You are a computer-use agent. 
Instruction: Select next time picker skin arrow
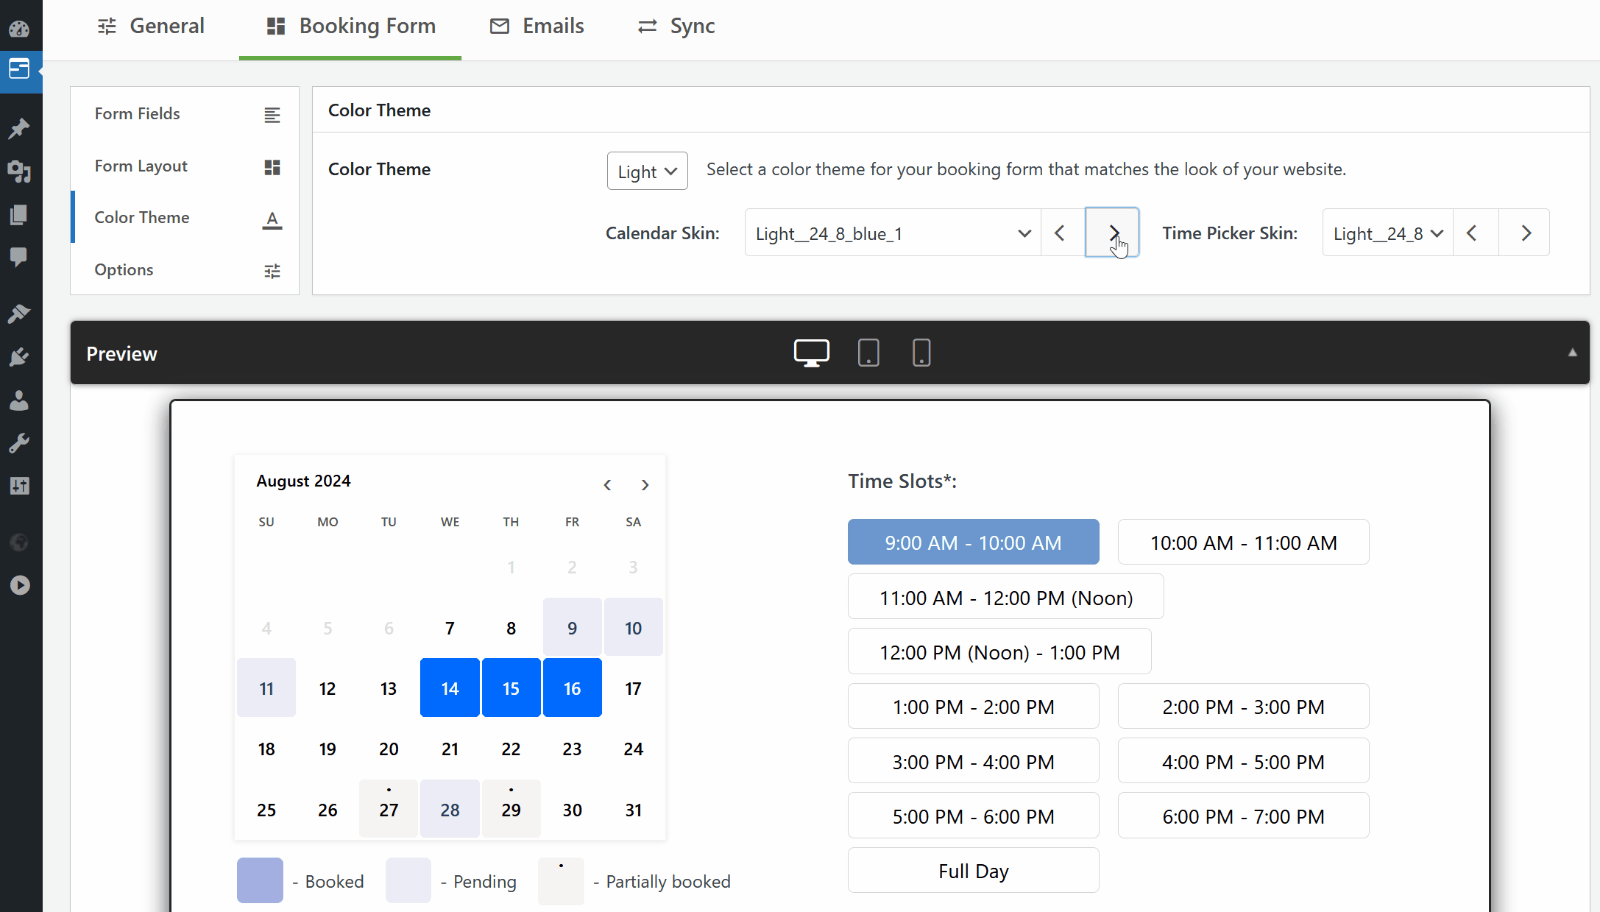(1525, 233)
